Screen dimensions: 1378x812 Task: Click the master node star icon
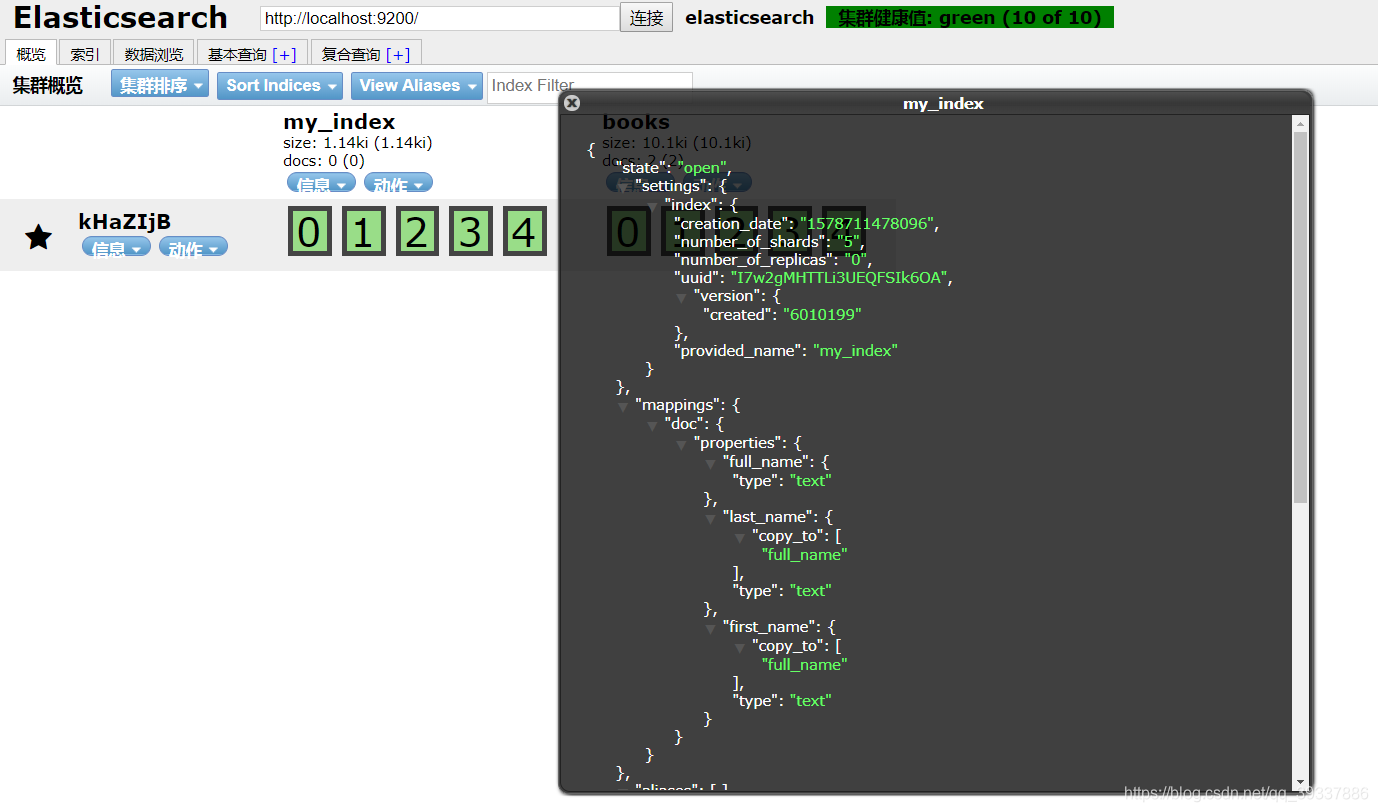(x=38, y=237)
